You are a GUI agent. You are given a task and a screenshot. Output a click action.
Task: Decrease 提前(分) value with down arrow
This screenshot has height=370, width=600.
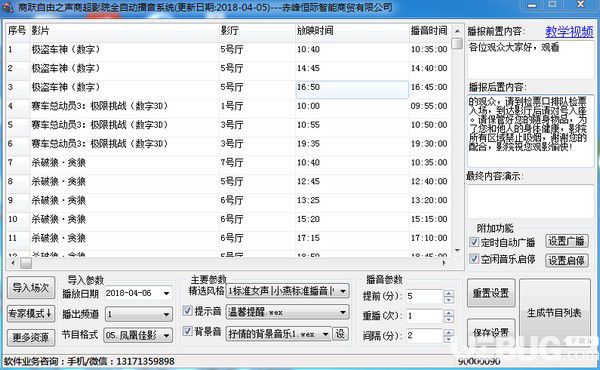point(448,300)
